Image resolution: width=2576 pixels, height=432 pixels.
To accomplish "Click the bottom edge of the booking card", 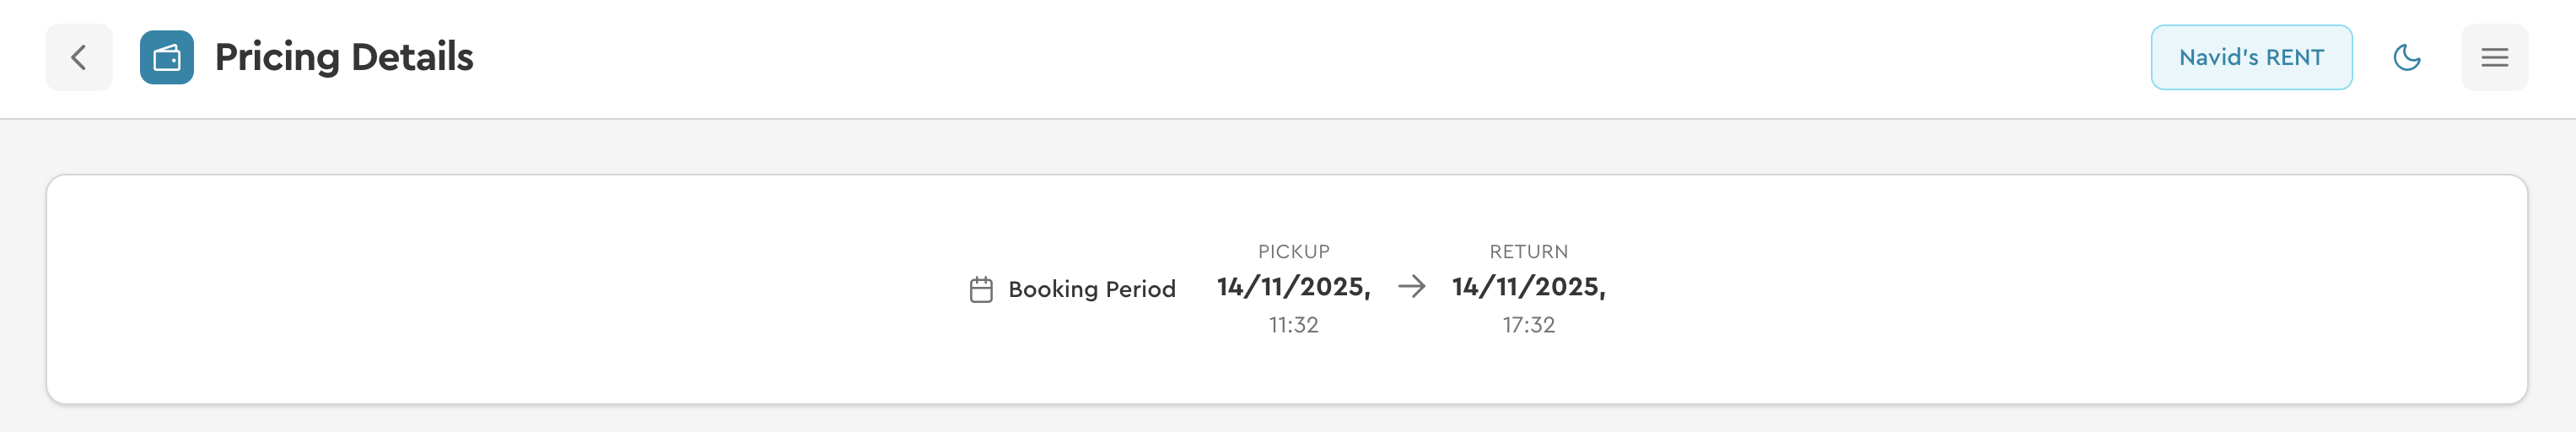I will click(1288, 403).
